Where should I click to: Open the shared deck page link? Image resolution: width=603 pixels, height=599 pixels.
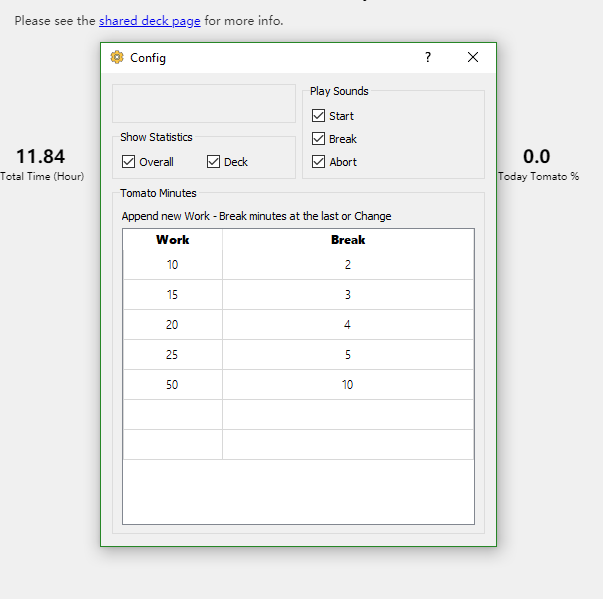(x=149, y=20)
